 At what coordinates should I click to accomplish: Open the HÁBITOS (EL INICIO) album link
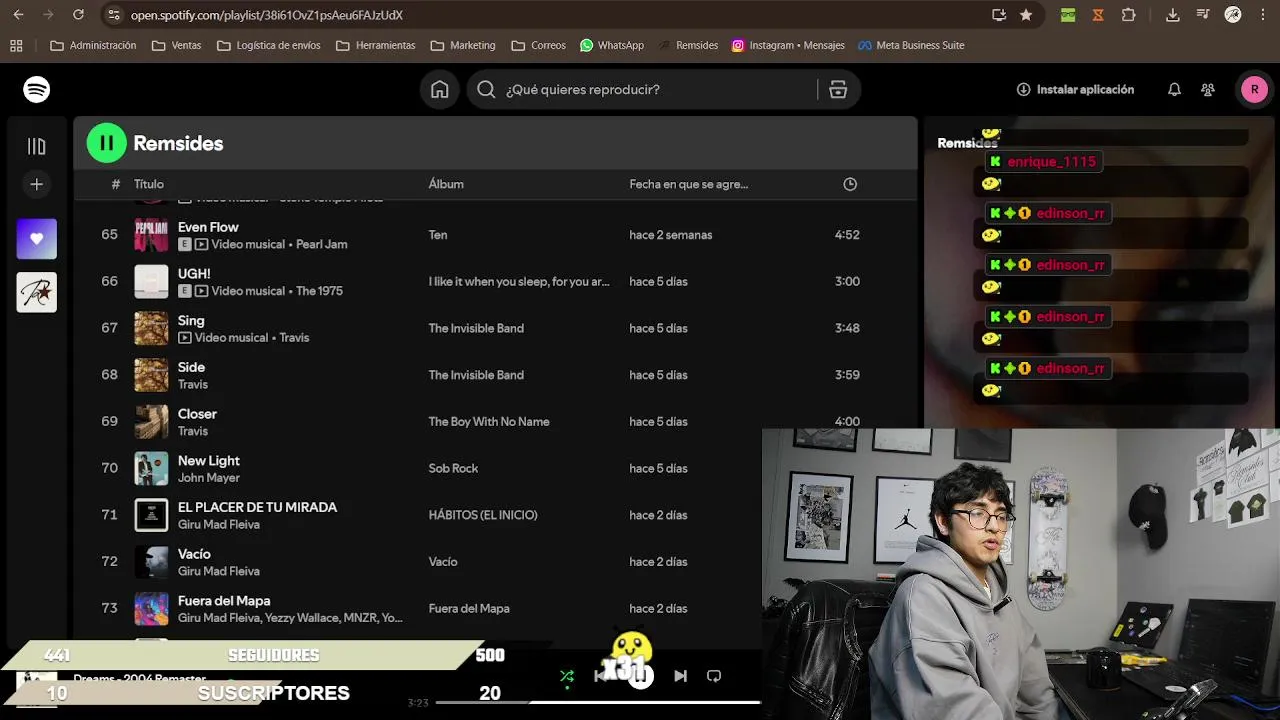tap(483, 515)
